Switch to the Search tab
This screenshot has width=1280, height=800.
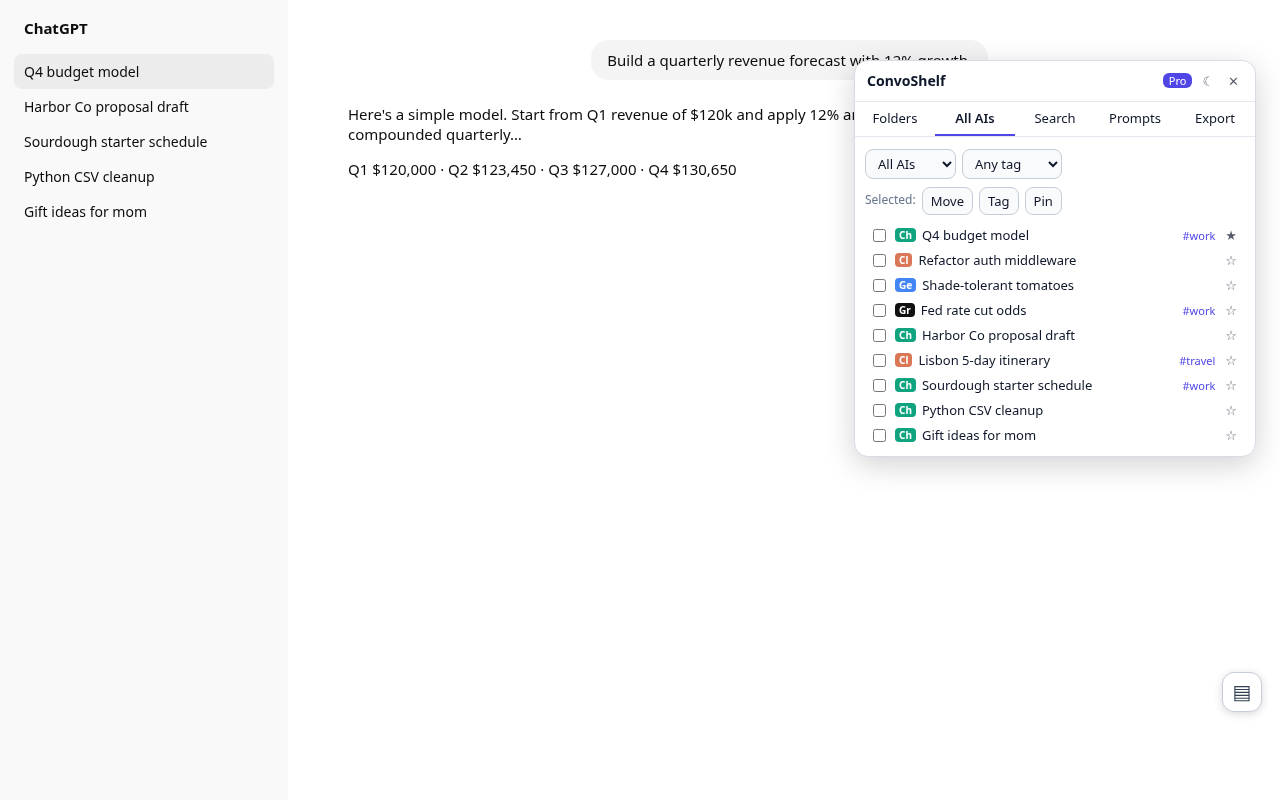coord(1055,118)
